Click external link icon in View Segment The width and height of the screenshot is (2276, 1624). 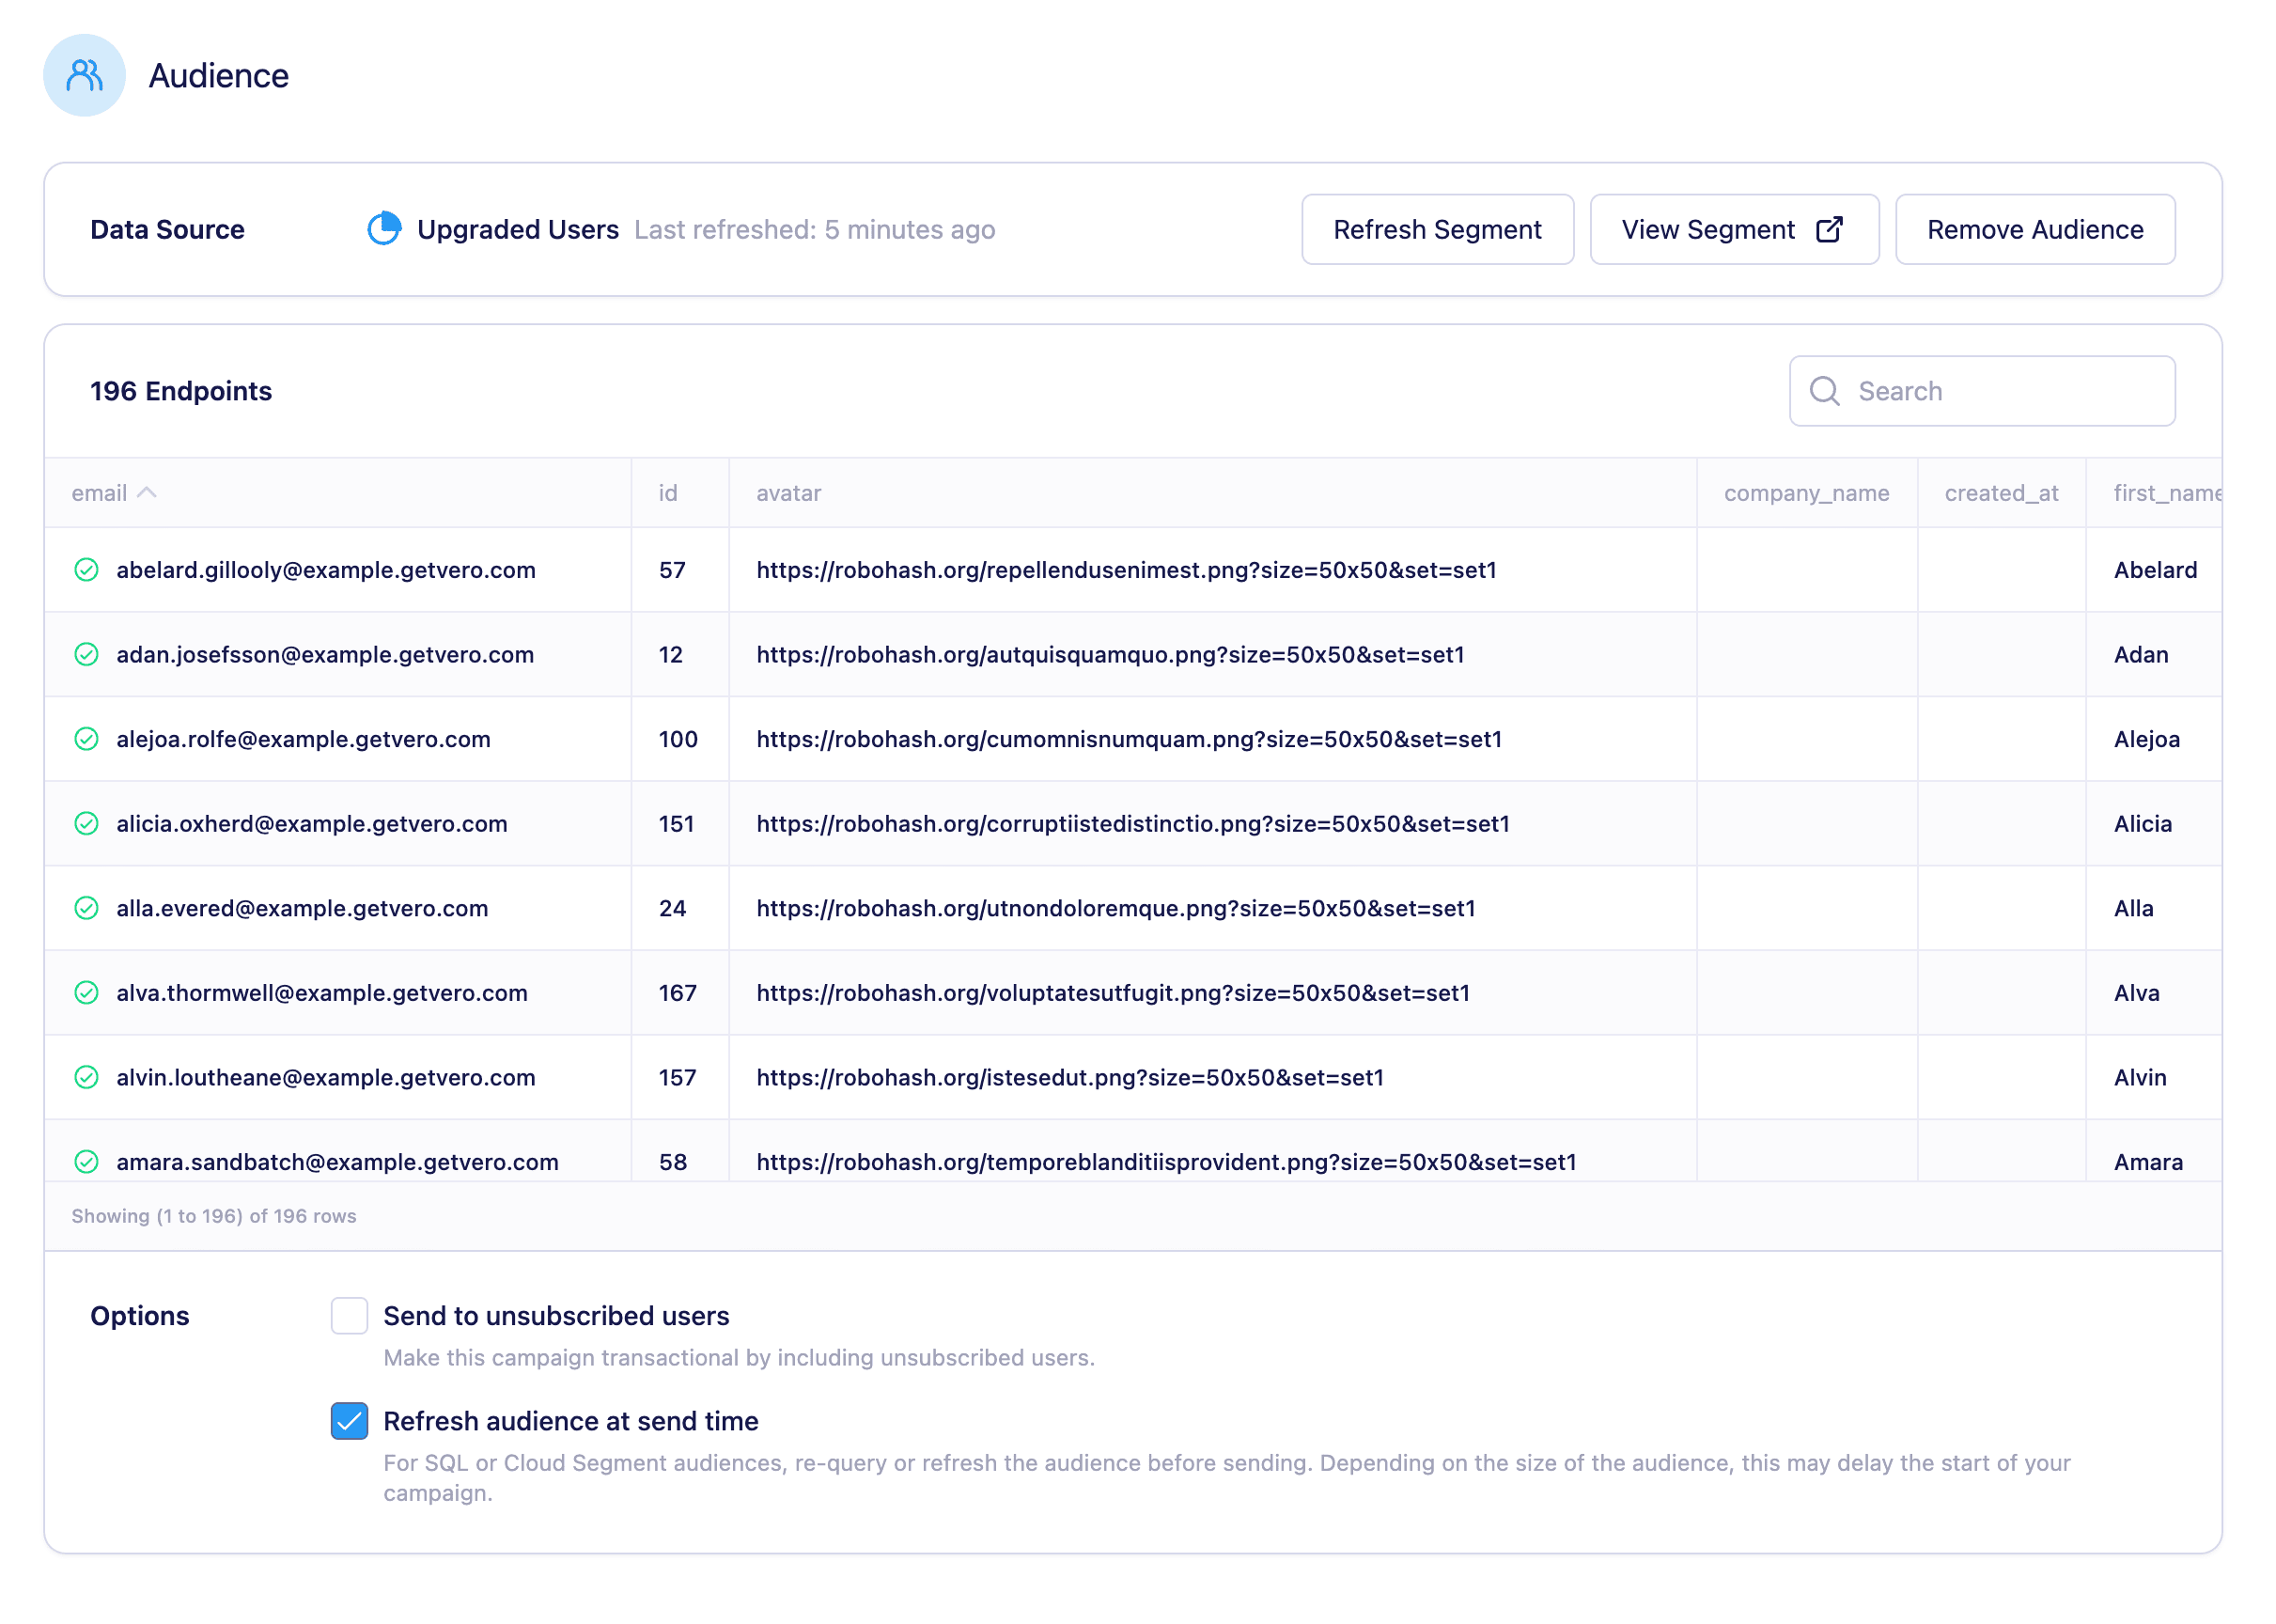click(1828, 229)
